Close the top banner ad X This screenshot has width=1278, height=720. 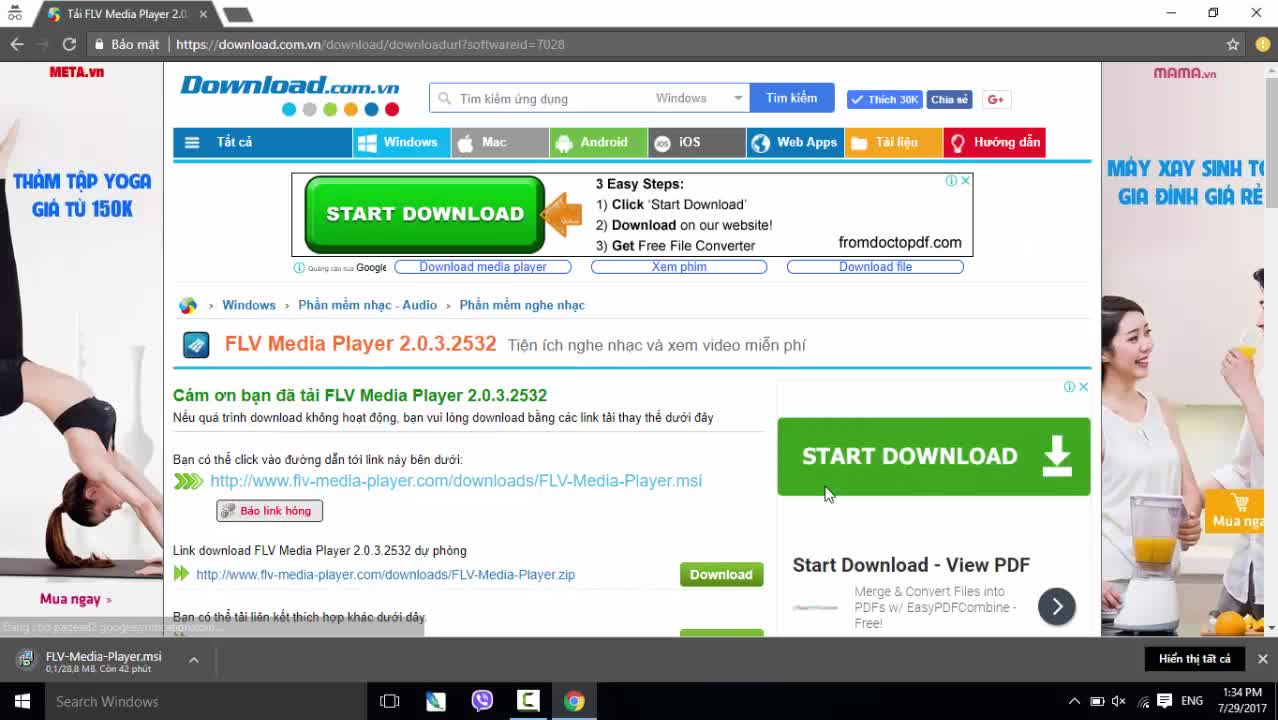[x=965, y=181]
